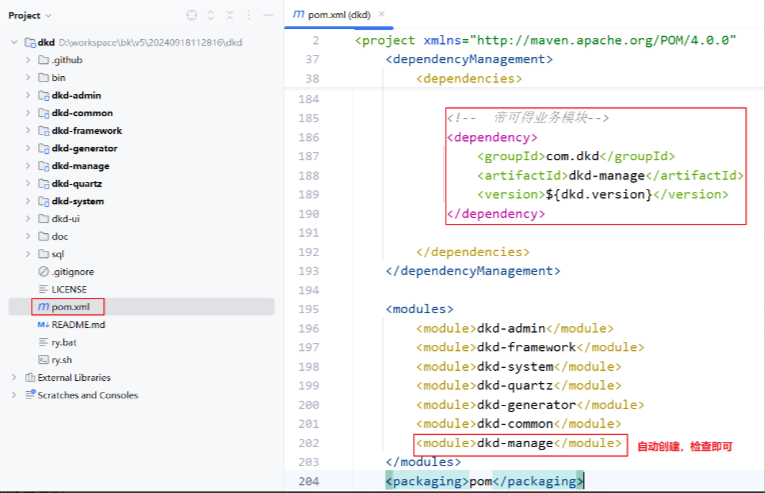
Task: Click the Expand All icon in Project panel
Action: click(211, 15)
